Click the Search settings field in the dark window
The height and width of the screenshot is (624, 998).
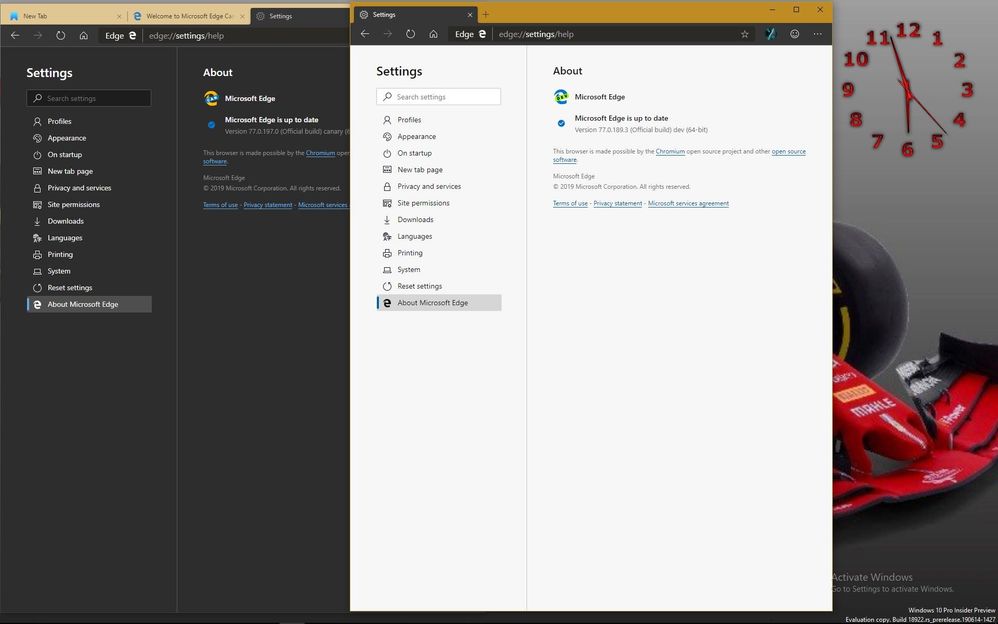coord(89,98)
